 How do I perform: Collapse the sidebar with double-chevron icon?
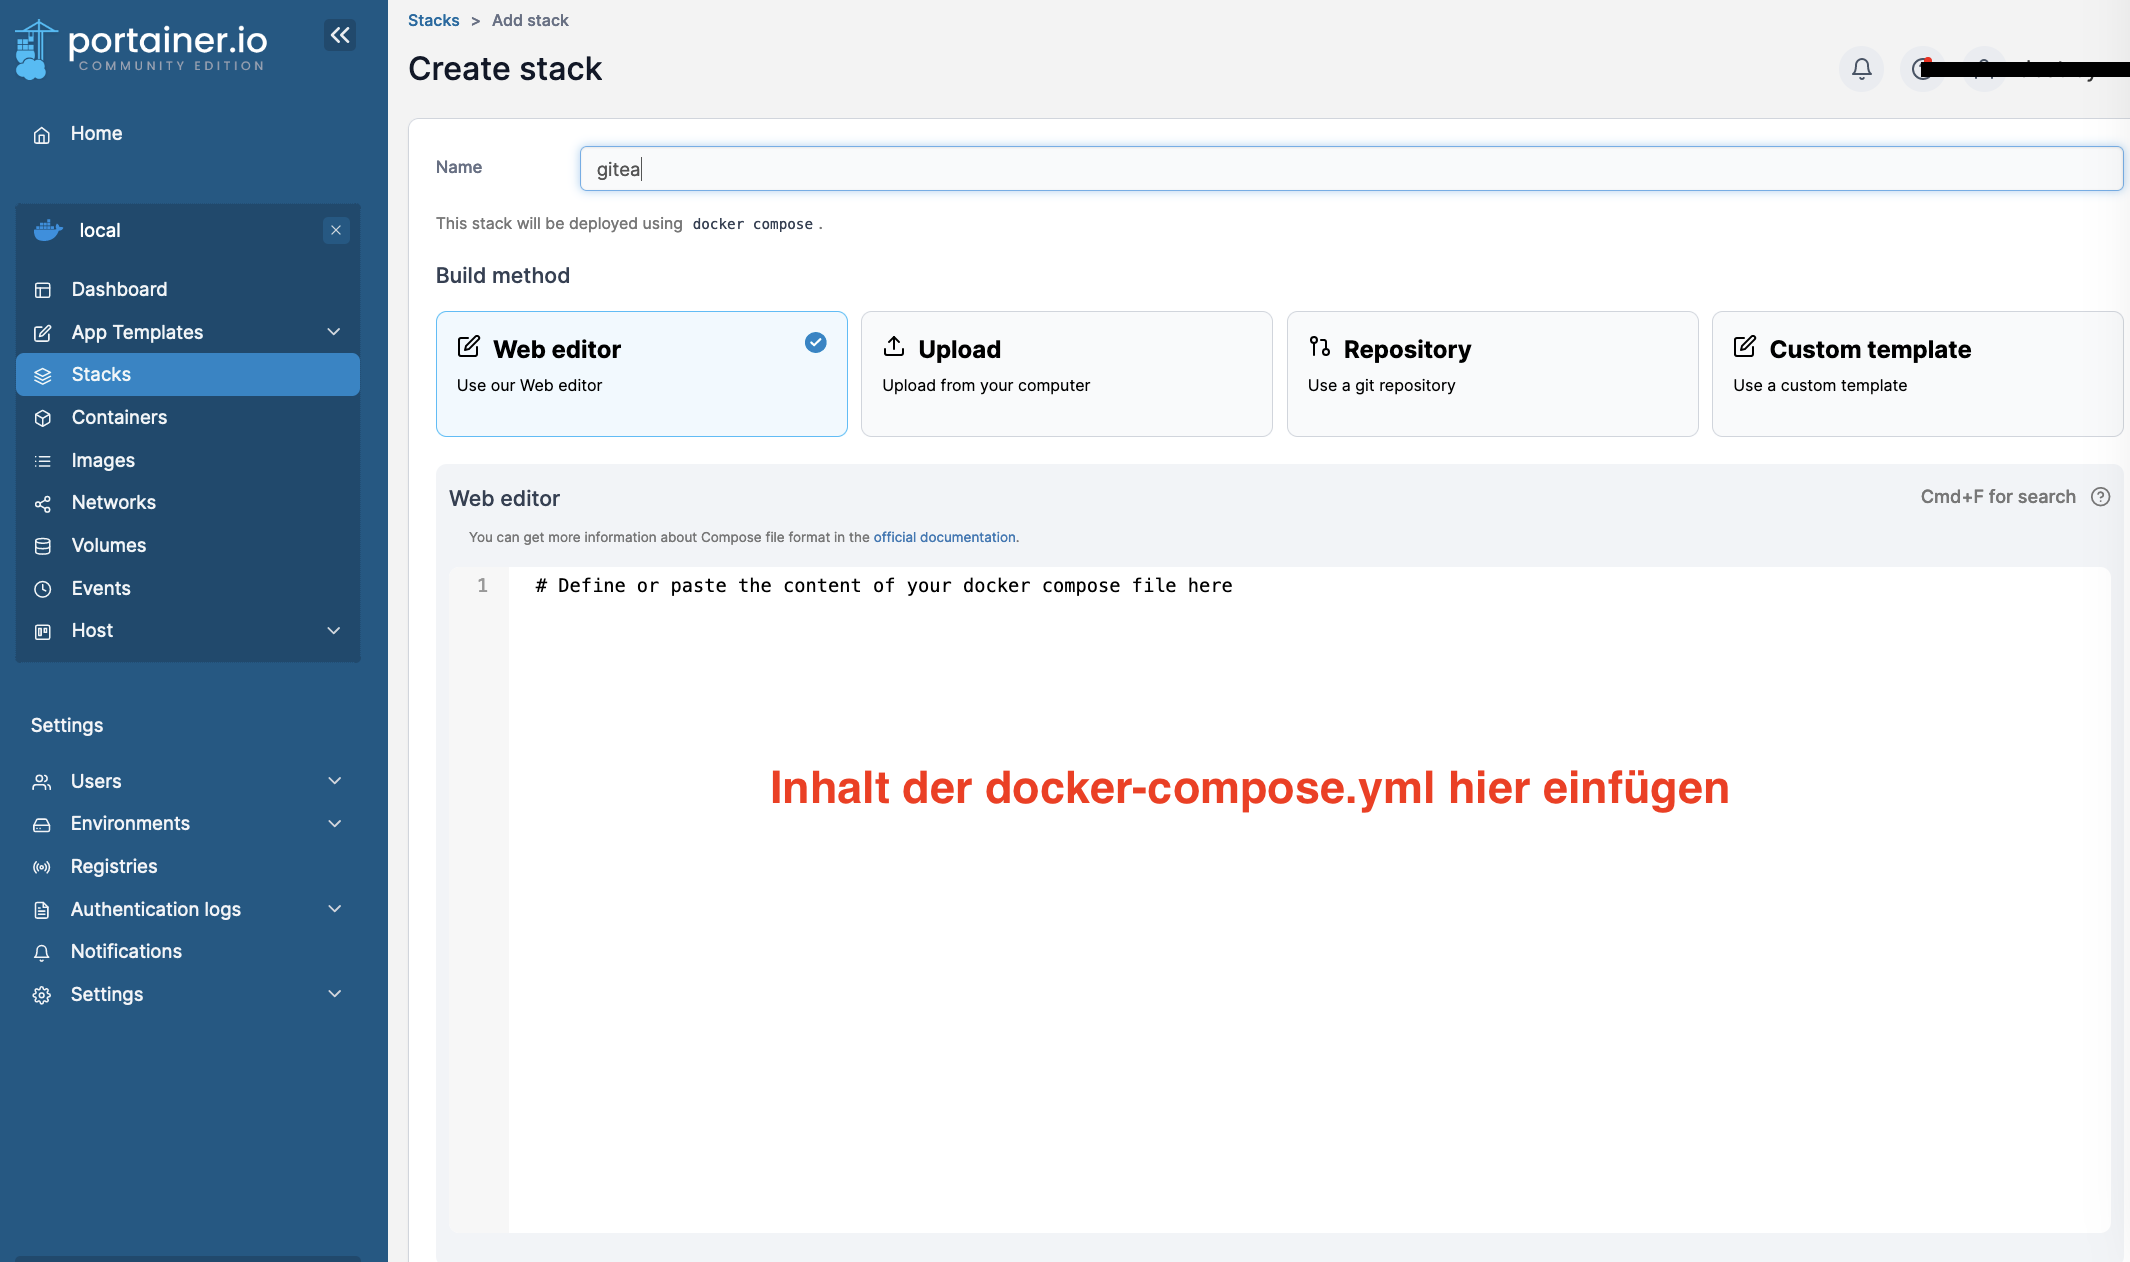[x=340, y=36]
